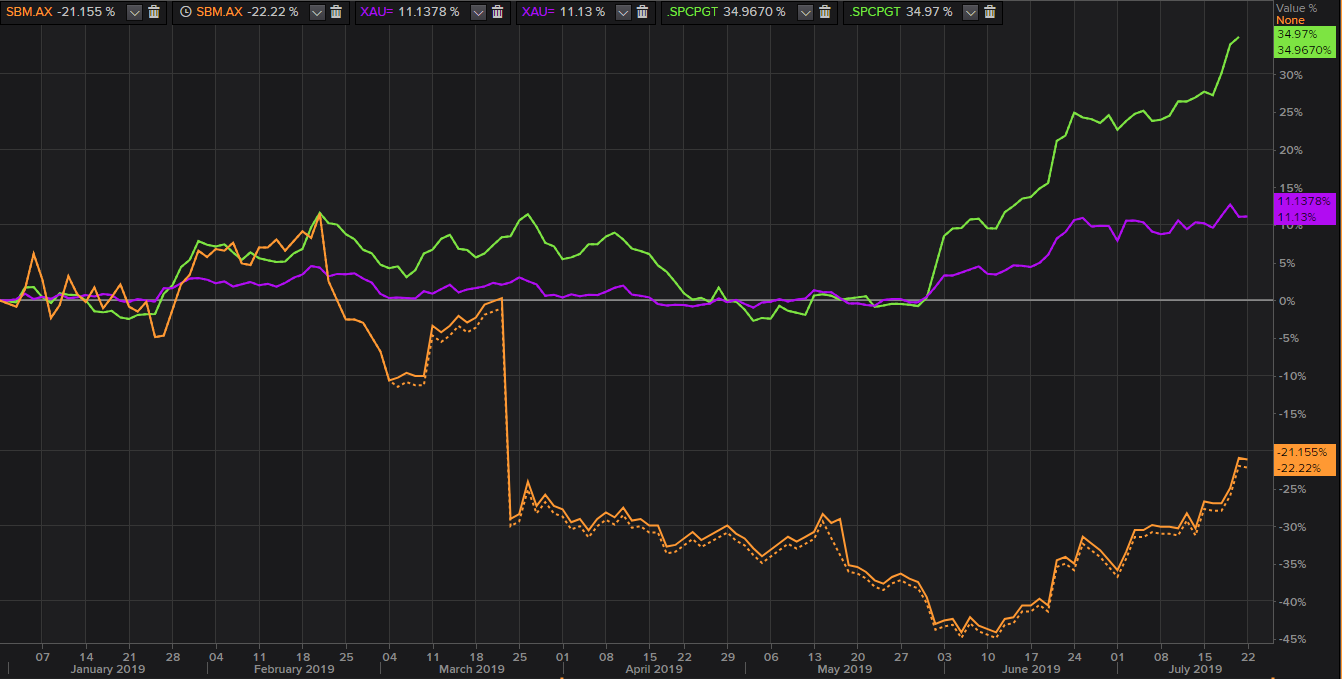
Task: Delete the XAU= 11.13 % series
Action: coord(640,12)
